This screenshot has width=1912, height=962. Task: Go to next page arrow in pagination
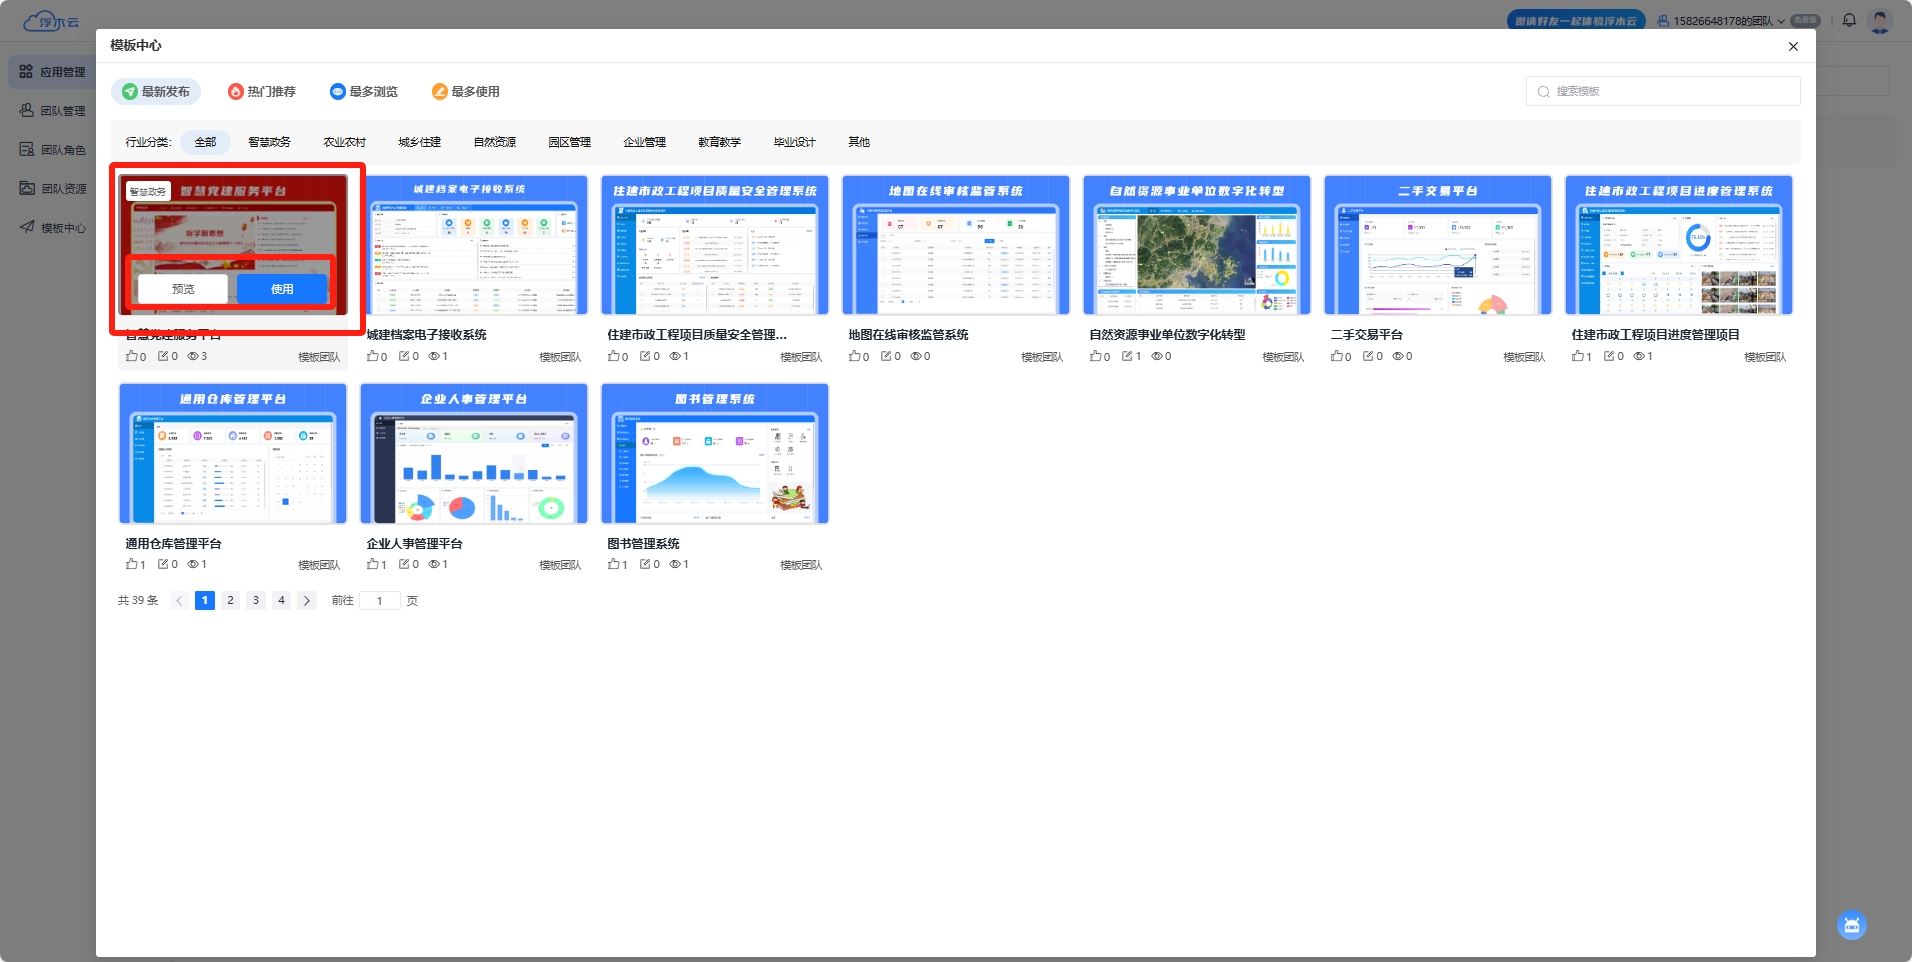[307, 601]
